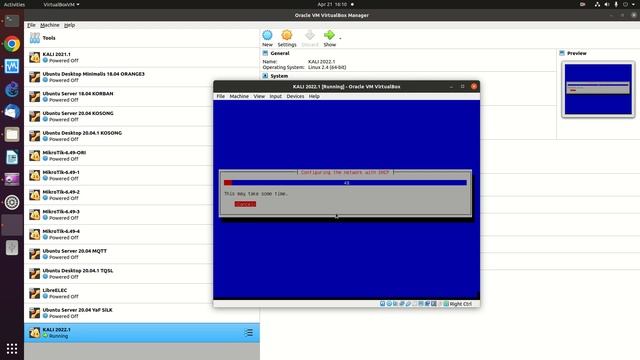Open LibreOffice Writer from the dock
The image size is (640, 360).
[12, 157]
